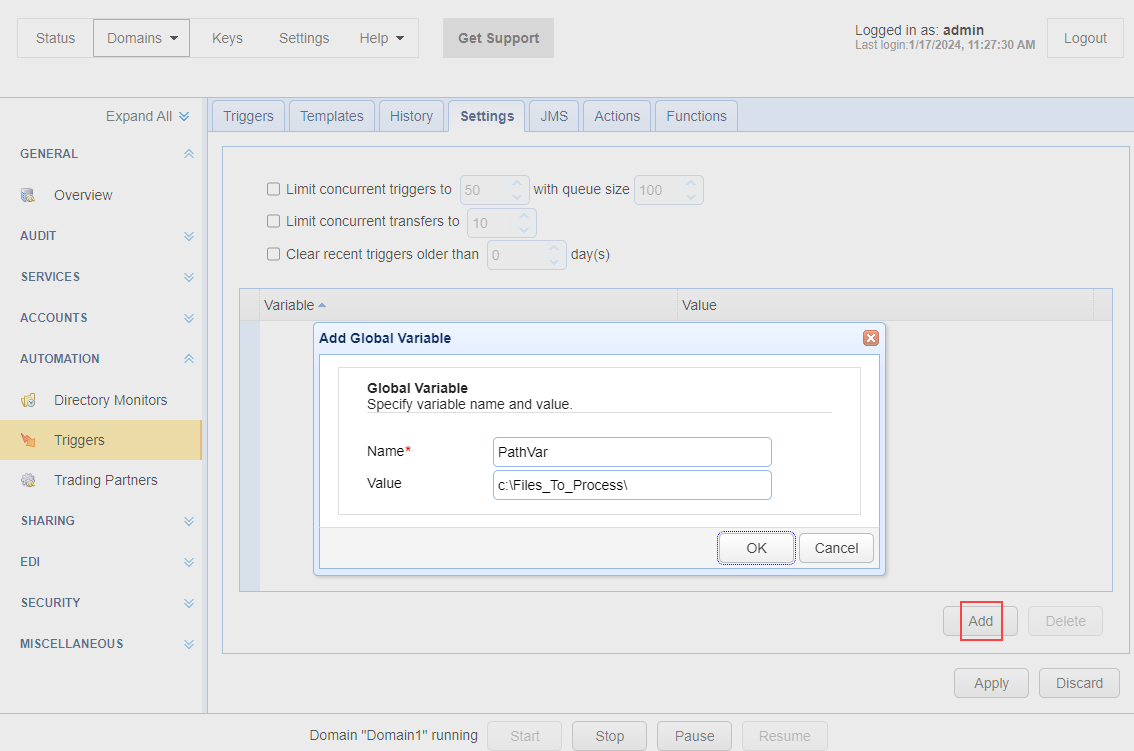The height and width of the screenshot is (751, 1134).
Task: Click the Logout button
Action: click(x=1085, y=38)
